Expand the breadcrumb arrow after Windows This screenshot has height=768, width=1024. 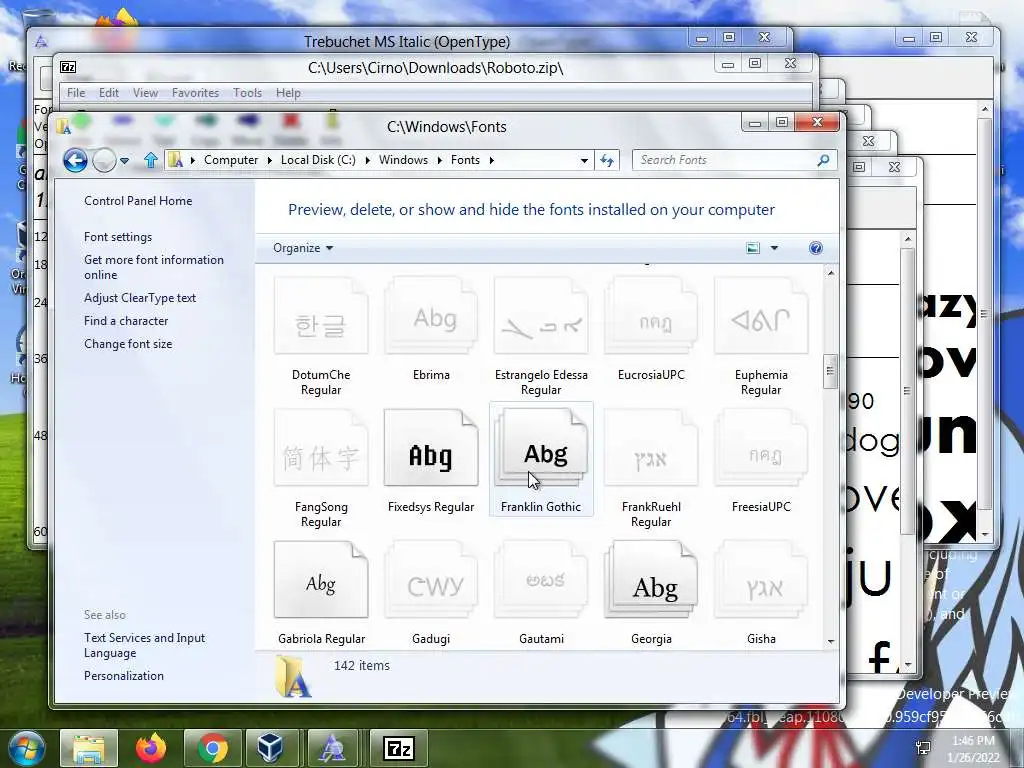pyautogui.click(x=439, y=161)
